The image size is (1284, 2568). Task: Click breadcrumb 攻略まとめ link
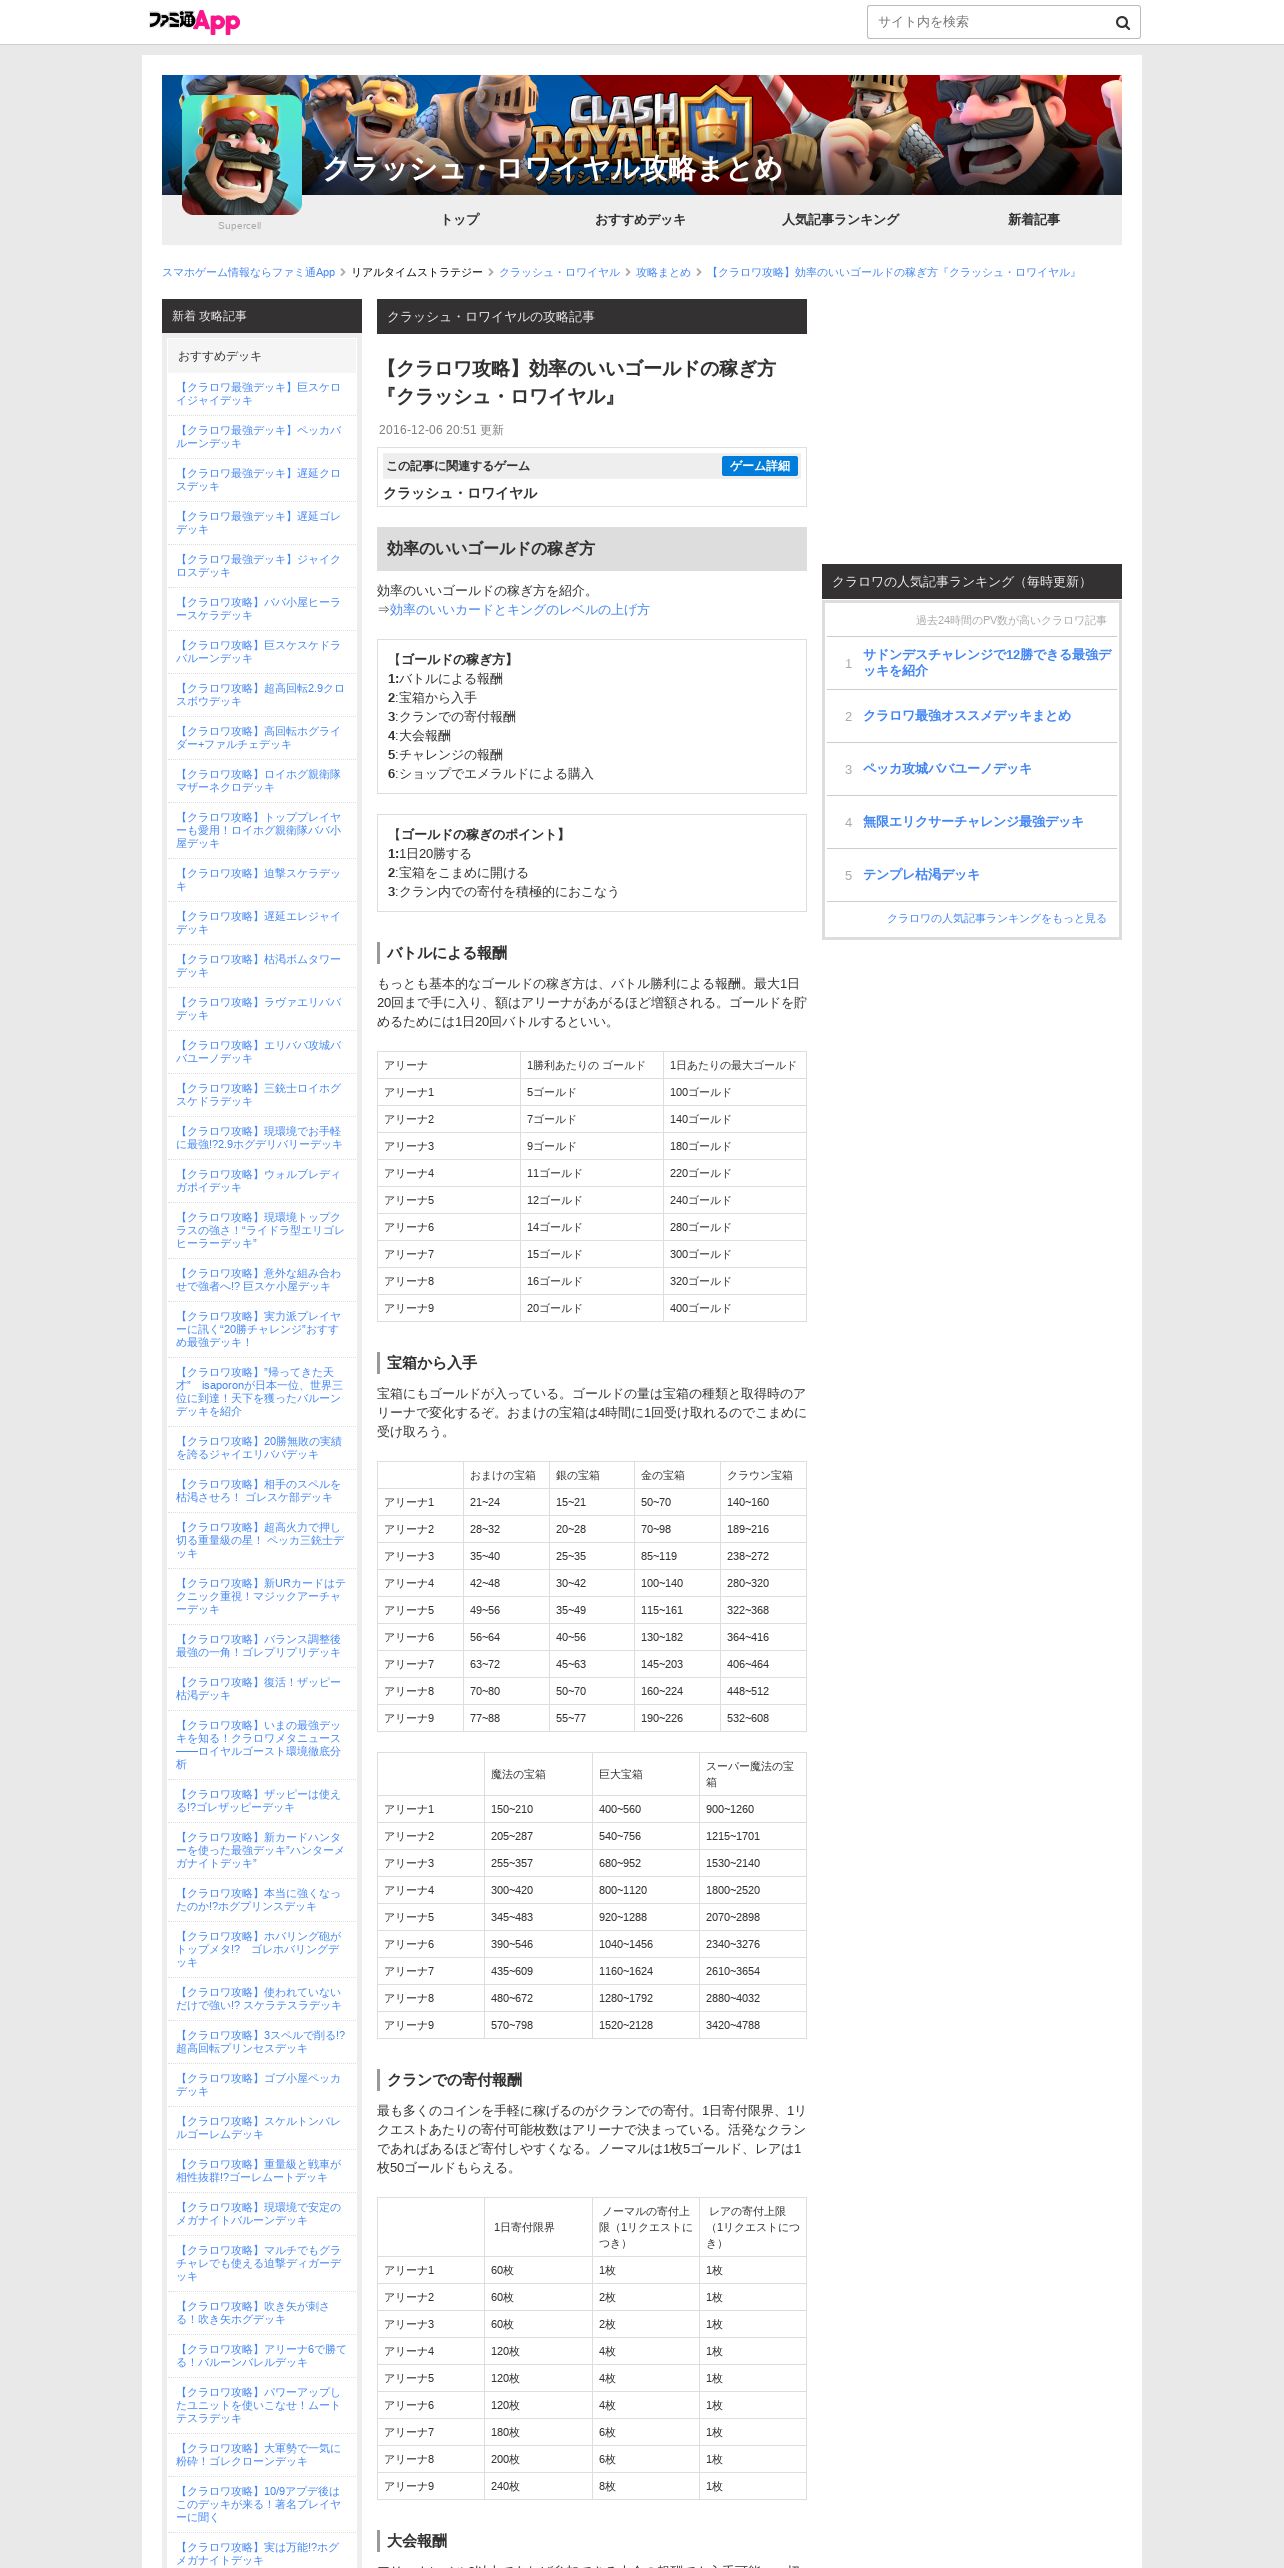click(x=663, y=272)
